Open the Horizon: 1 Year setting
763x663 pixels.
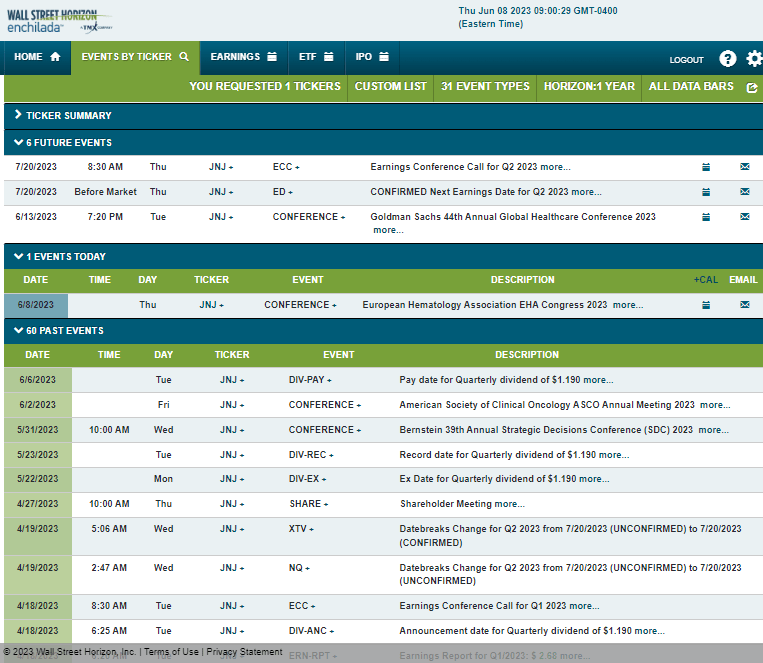point(589,86)
